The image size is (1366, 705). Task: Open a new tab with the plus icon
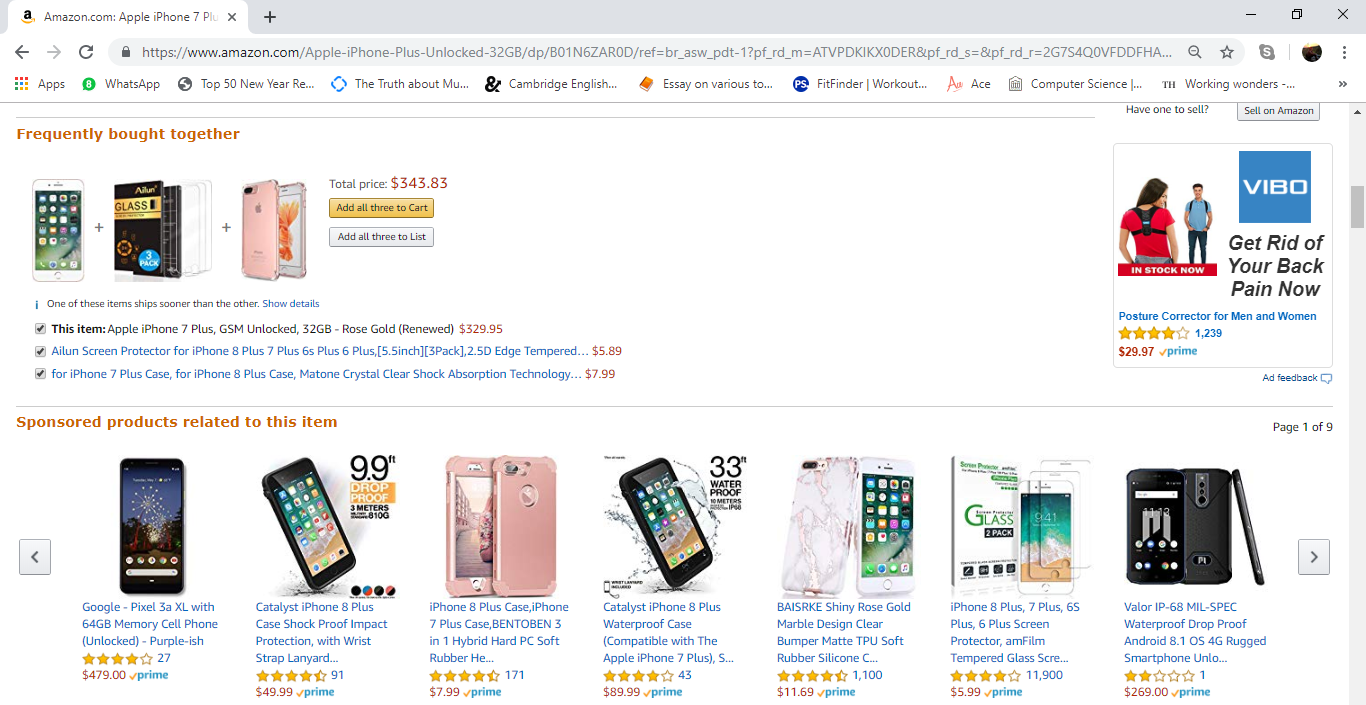click(x=270, y=17)
